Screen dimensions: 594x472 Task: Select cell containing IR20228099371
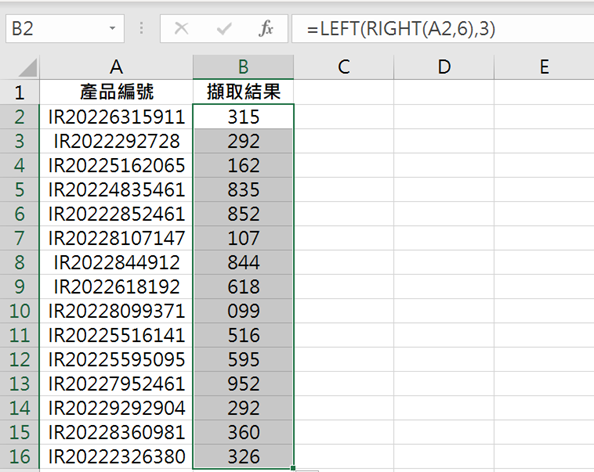coord(116,311)
